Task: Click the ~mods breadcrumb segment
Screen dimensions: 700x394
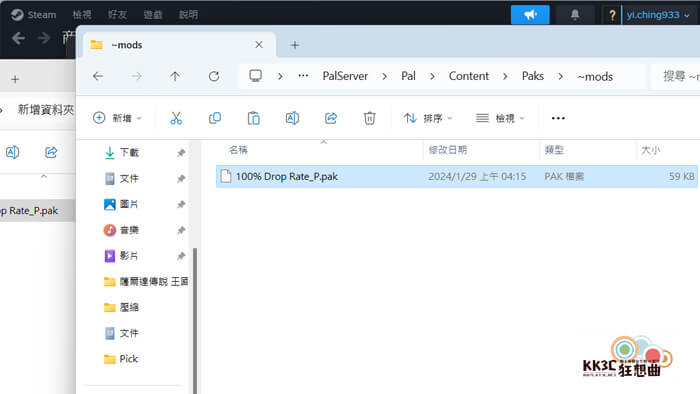Action: click(x=595, y=77)
